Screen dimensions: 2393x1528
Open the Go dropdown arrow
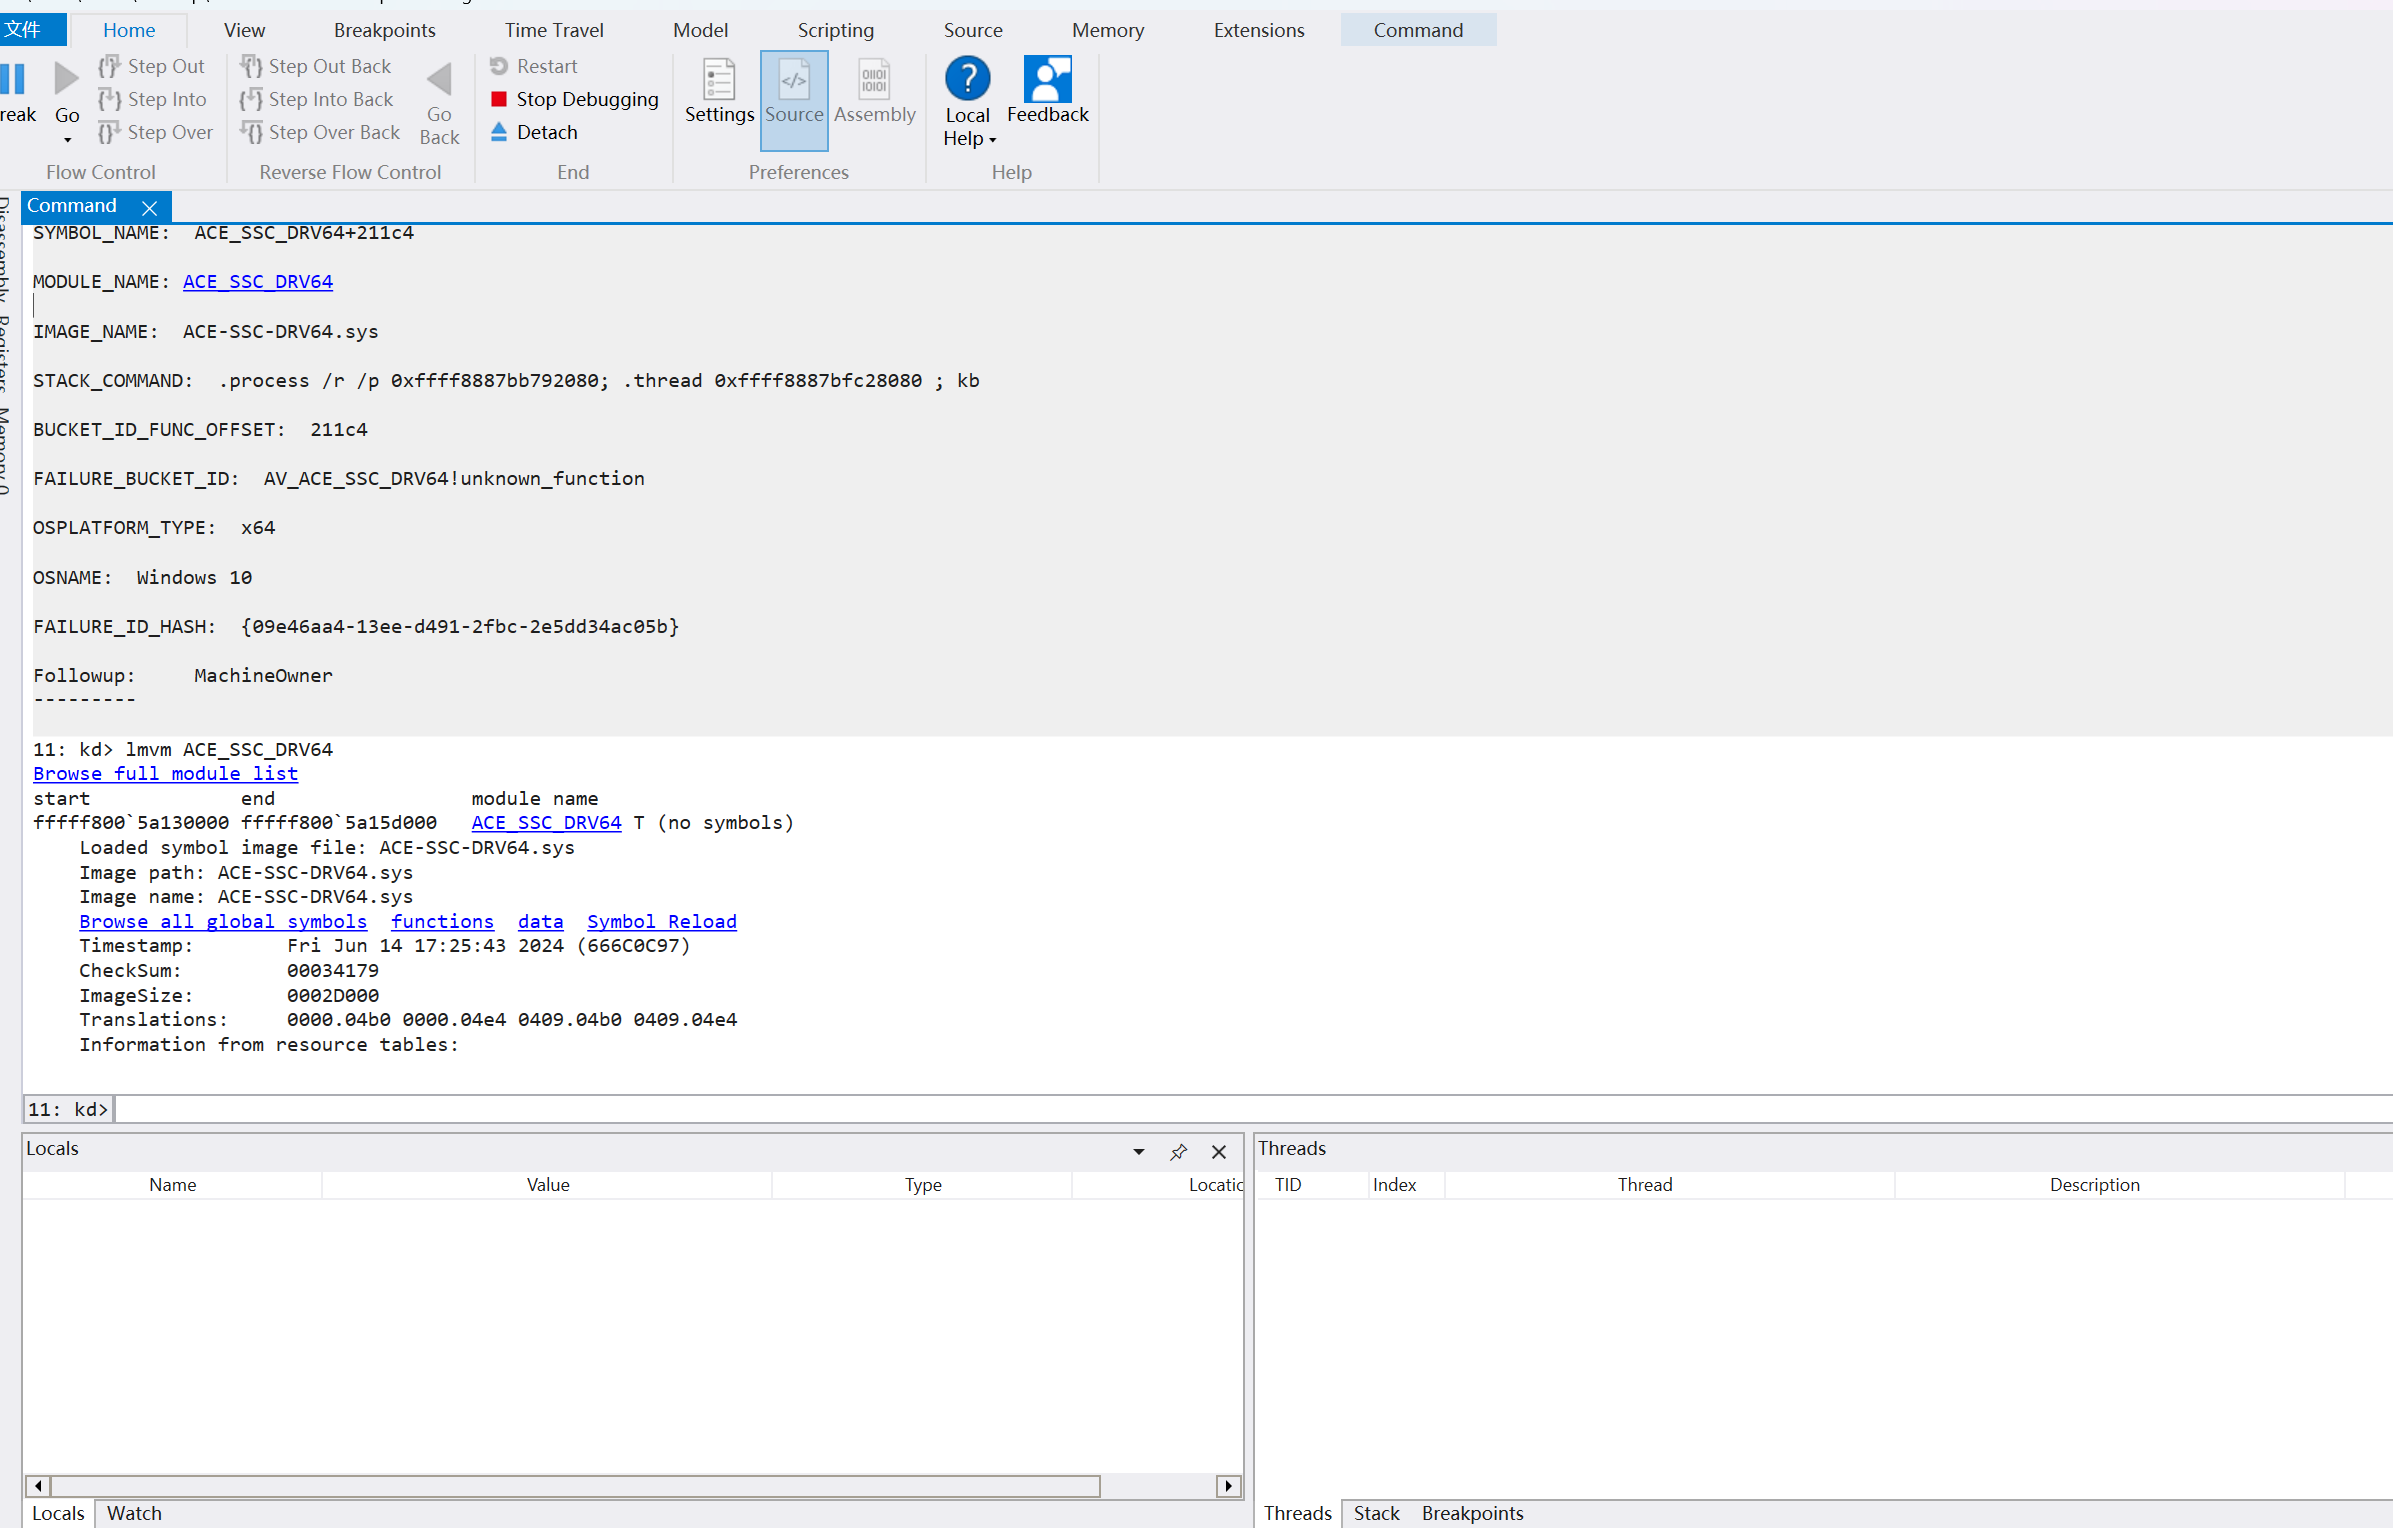pyautogui.click(x=67, y=140)
